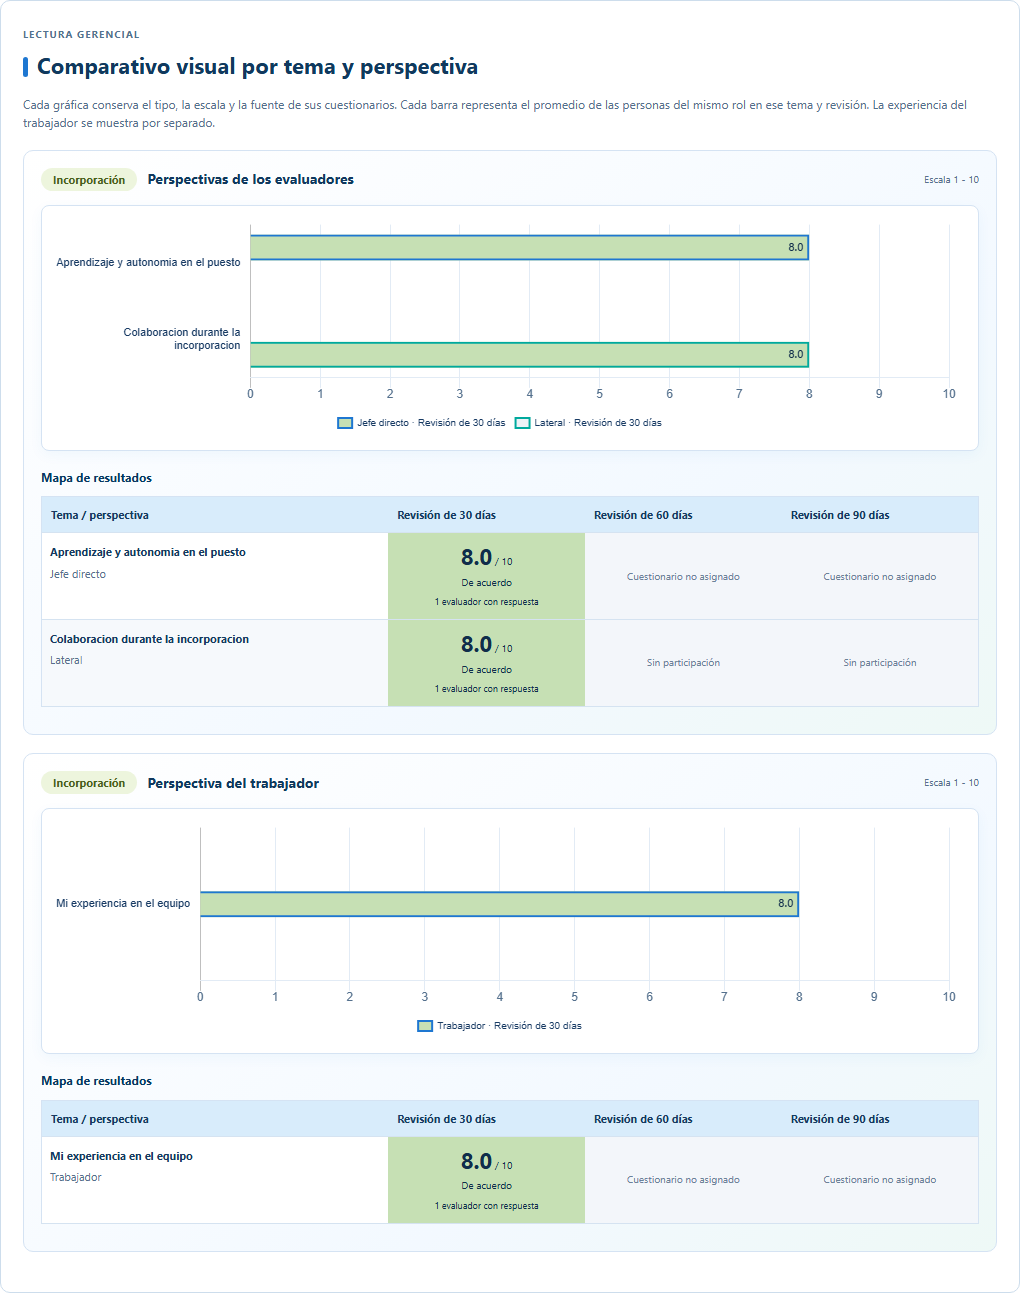This screenshot has height=1293, width=1020.
Task: Click the Mi experiencia en el equipo axis label
Action: pos(123,903)
